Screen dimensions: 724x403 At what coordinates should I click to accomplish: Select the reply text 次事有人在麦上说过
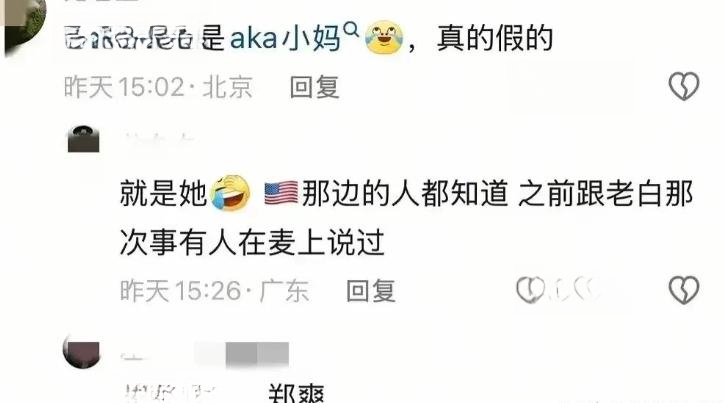coord(252,242)
